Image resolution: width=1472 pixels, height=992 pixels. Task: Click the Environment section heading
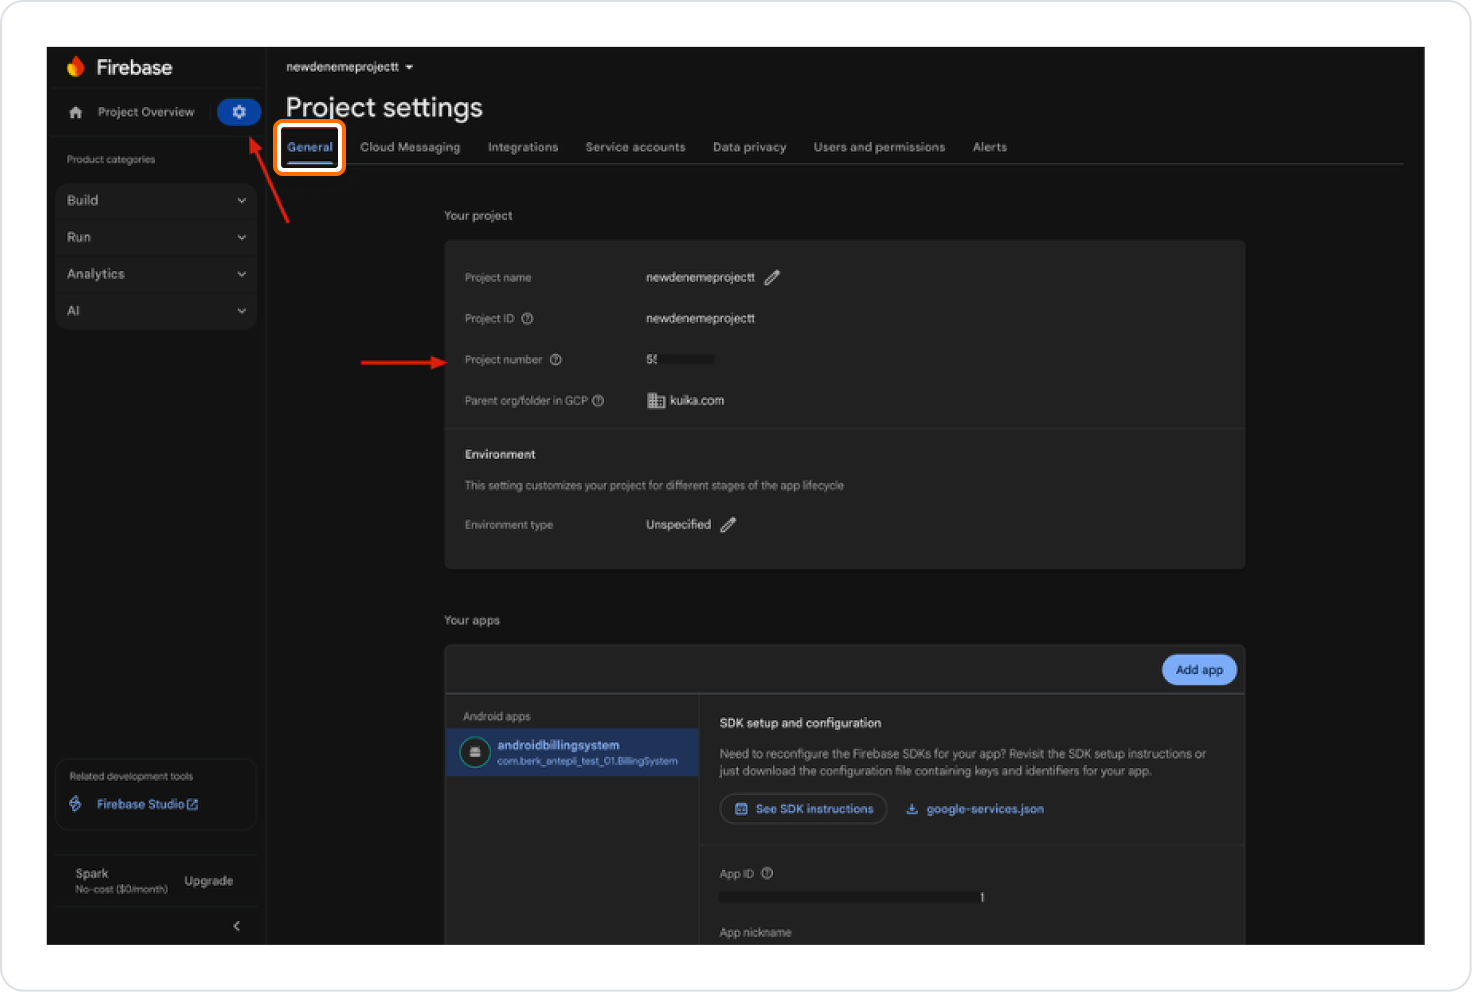coord(500,455)
